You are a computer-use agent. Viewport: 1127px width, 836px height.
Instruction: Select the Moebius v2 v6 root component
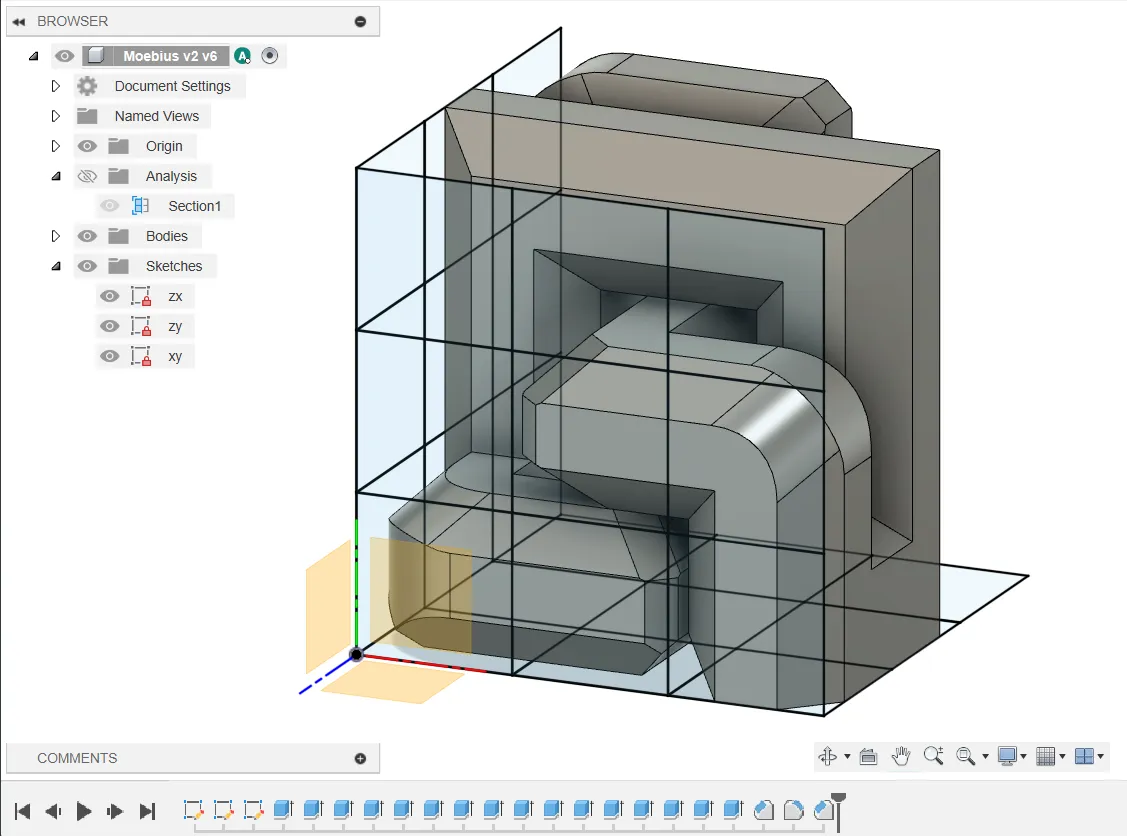click(x=170, y=56)
